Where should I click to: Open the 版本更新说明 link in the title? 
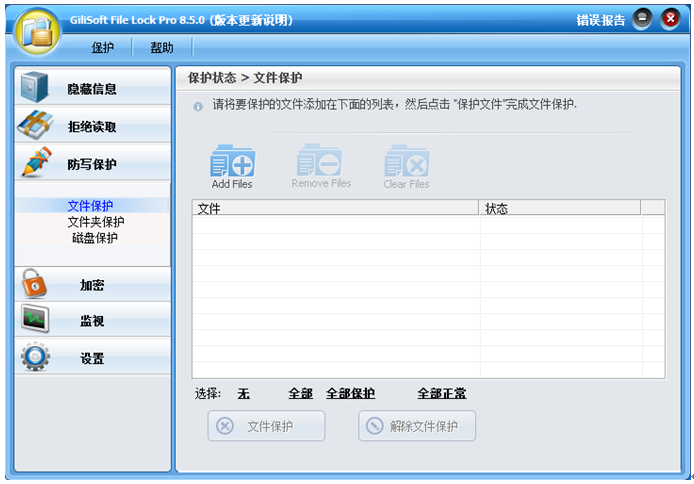(251, 20)
